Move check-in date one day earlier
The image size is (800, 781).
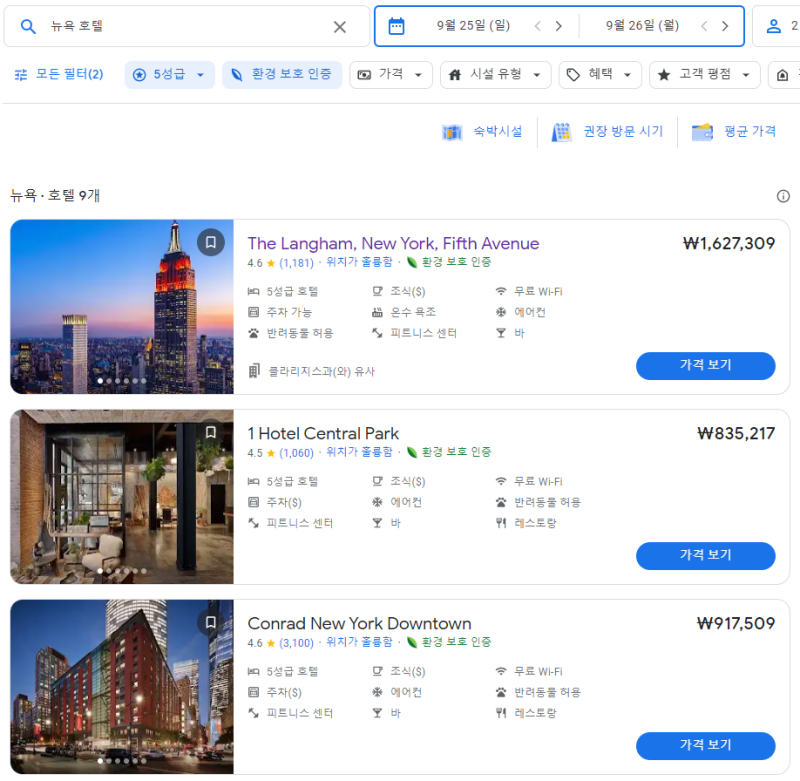click(x=537, y=26)
